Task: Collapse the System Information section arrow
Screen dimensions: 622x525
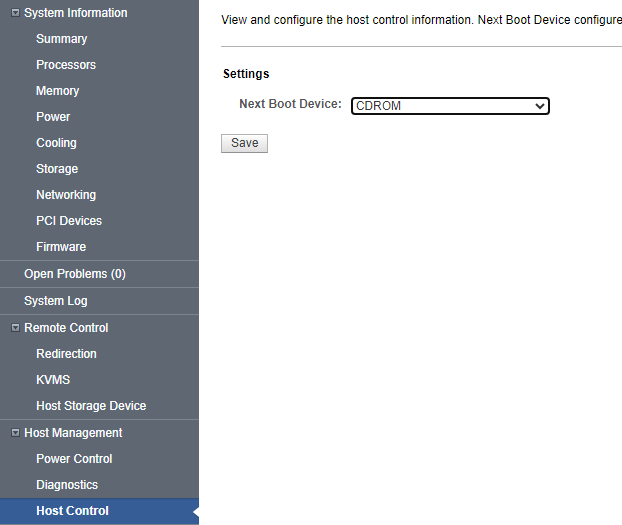Action: [x=15, y=13]
